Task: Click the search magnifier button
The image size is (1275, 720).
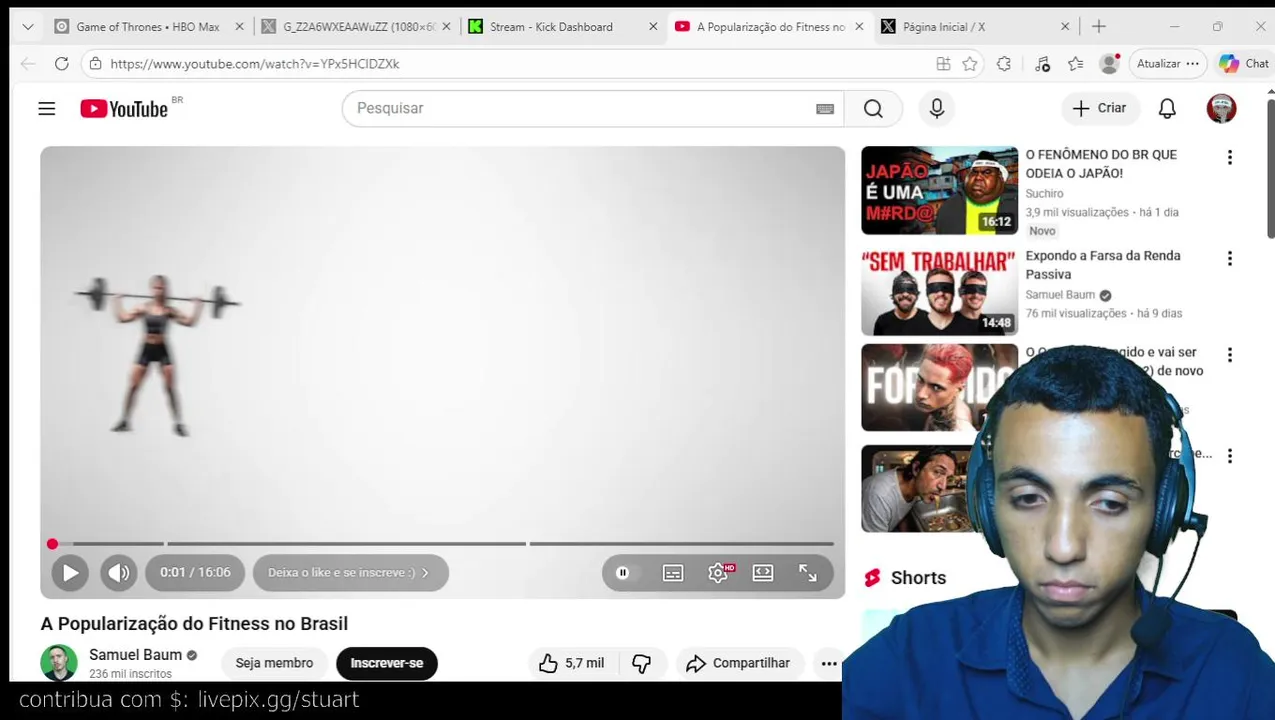Action: pos(873,108)
